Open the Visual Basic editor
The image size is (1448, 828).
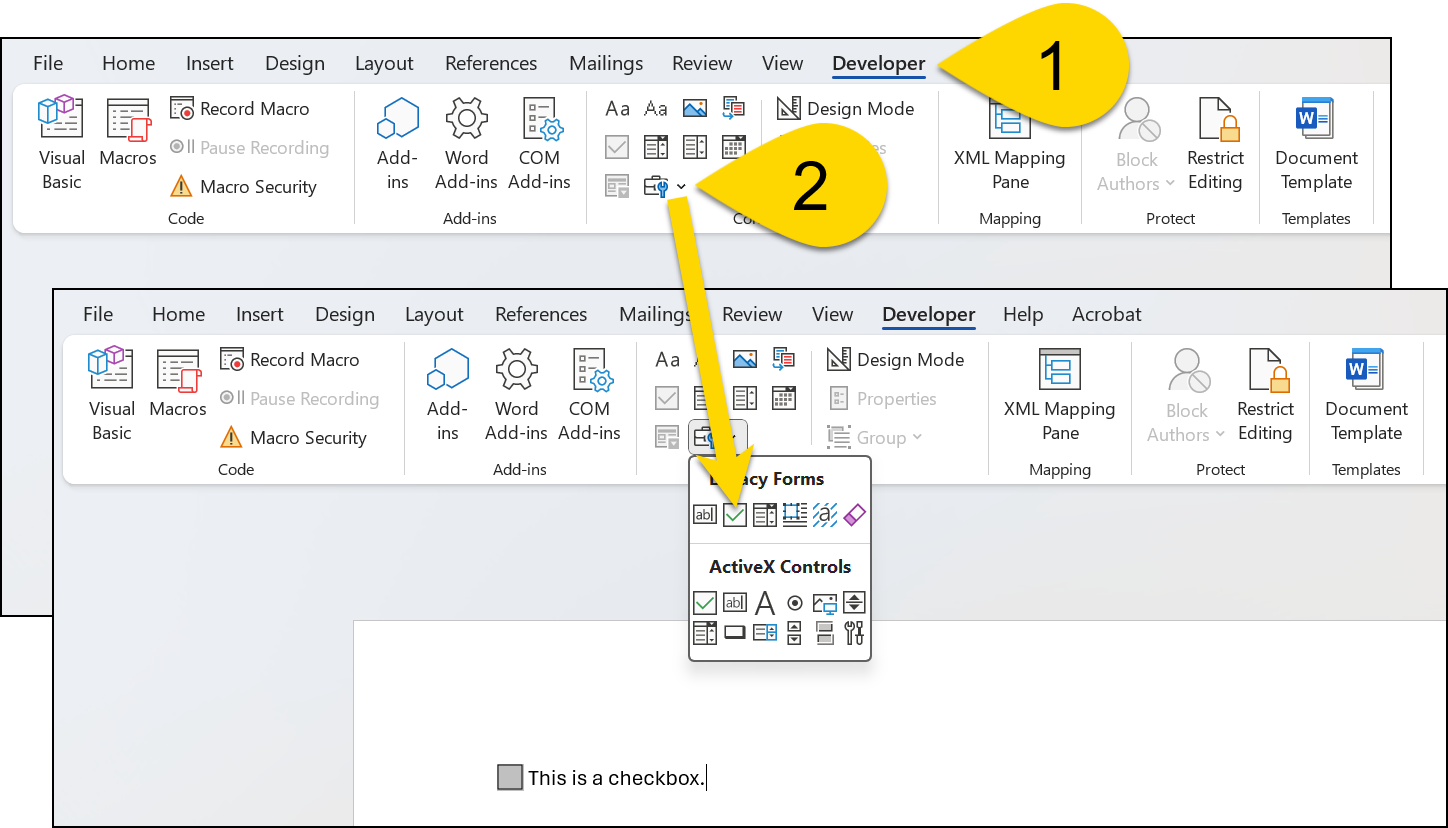click(111, 392)
